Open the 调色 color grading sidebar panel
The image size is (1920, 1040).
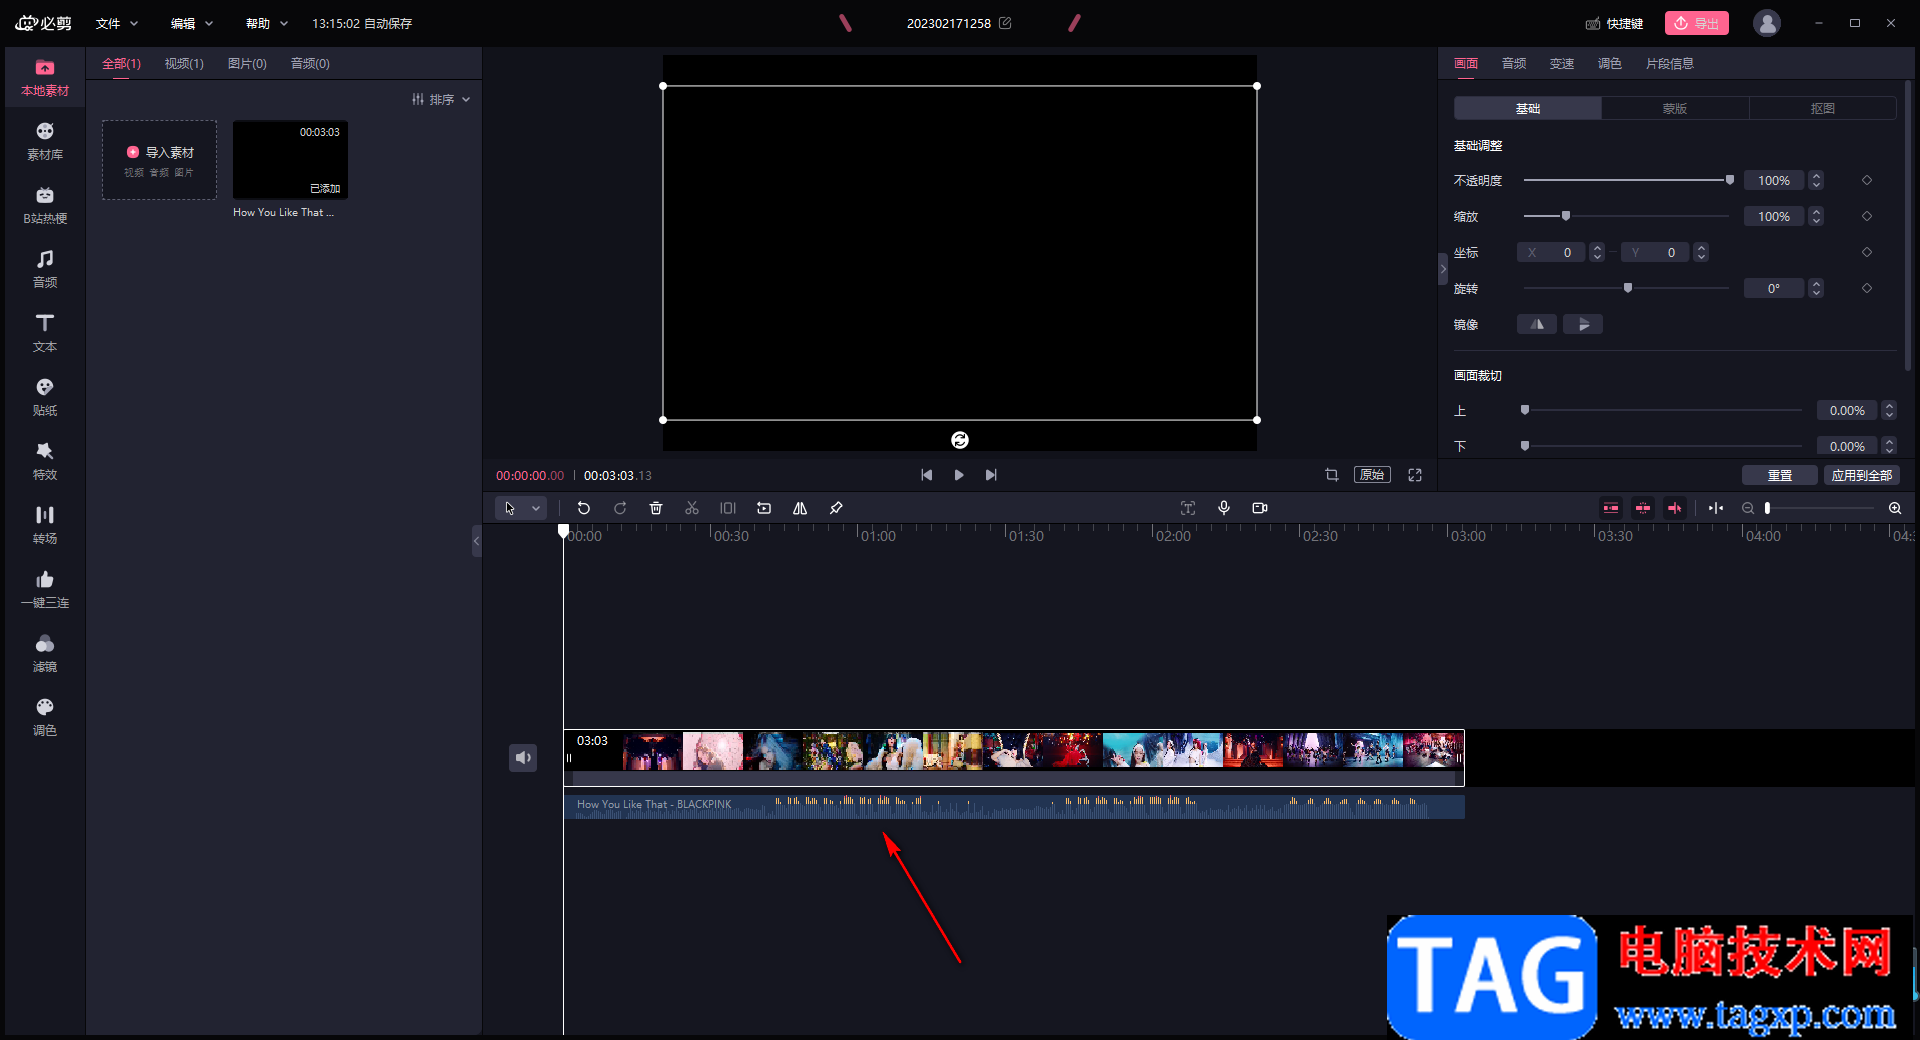tap(45, 718)
